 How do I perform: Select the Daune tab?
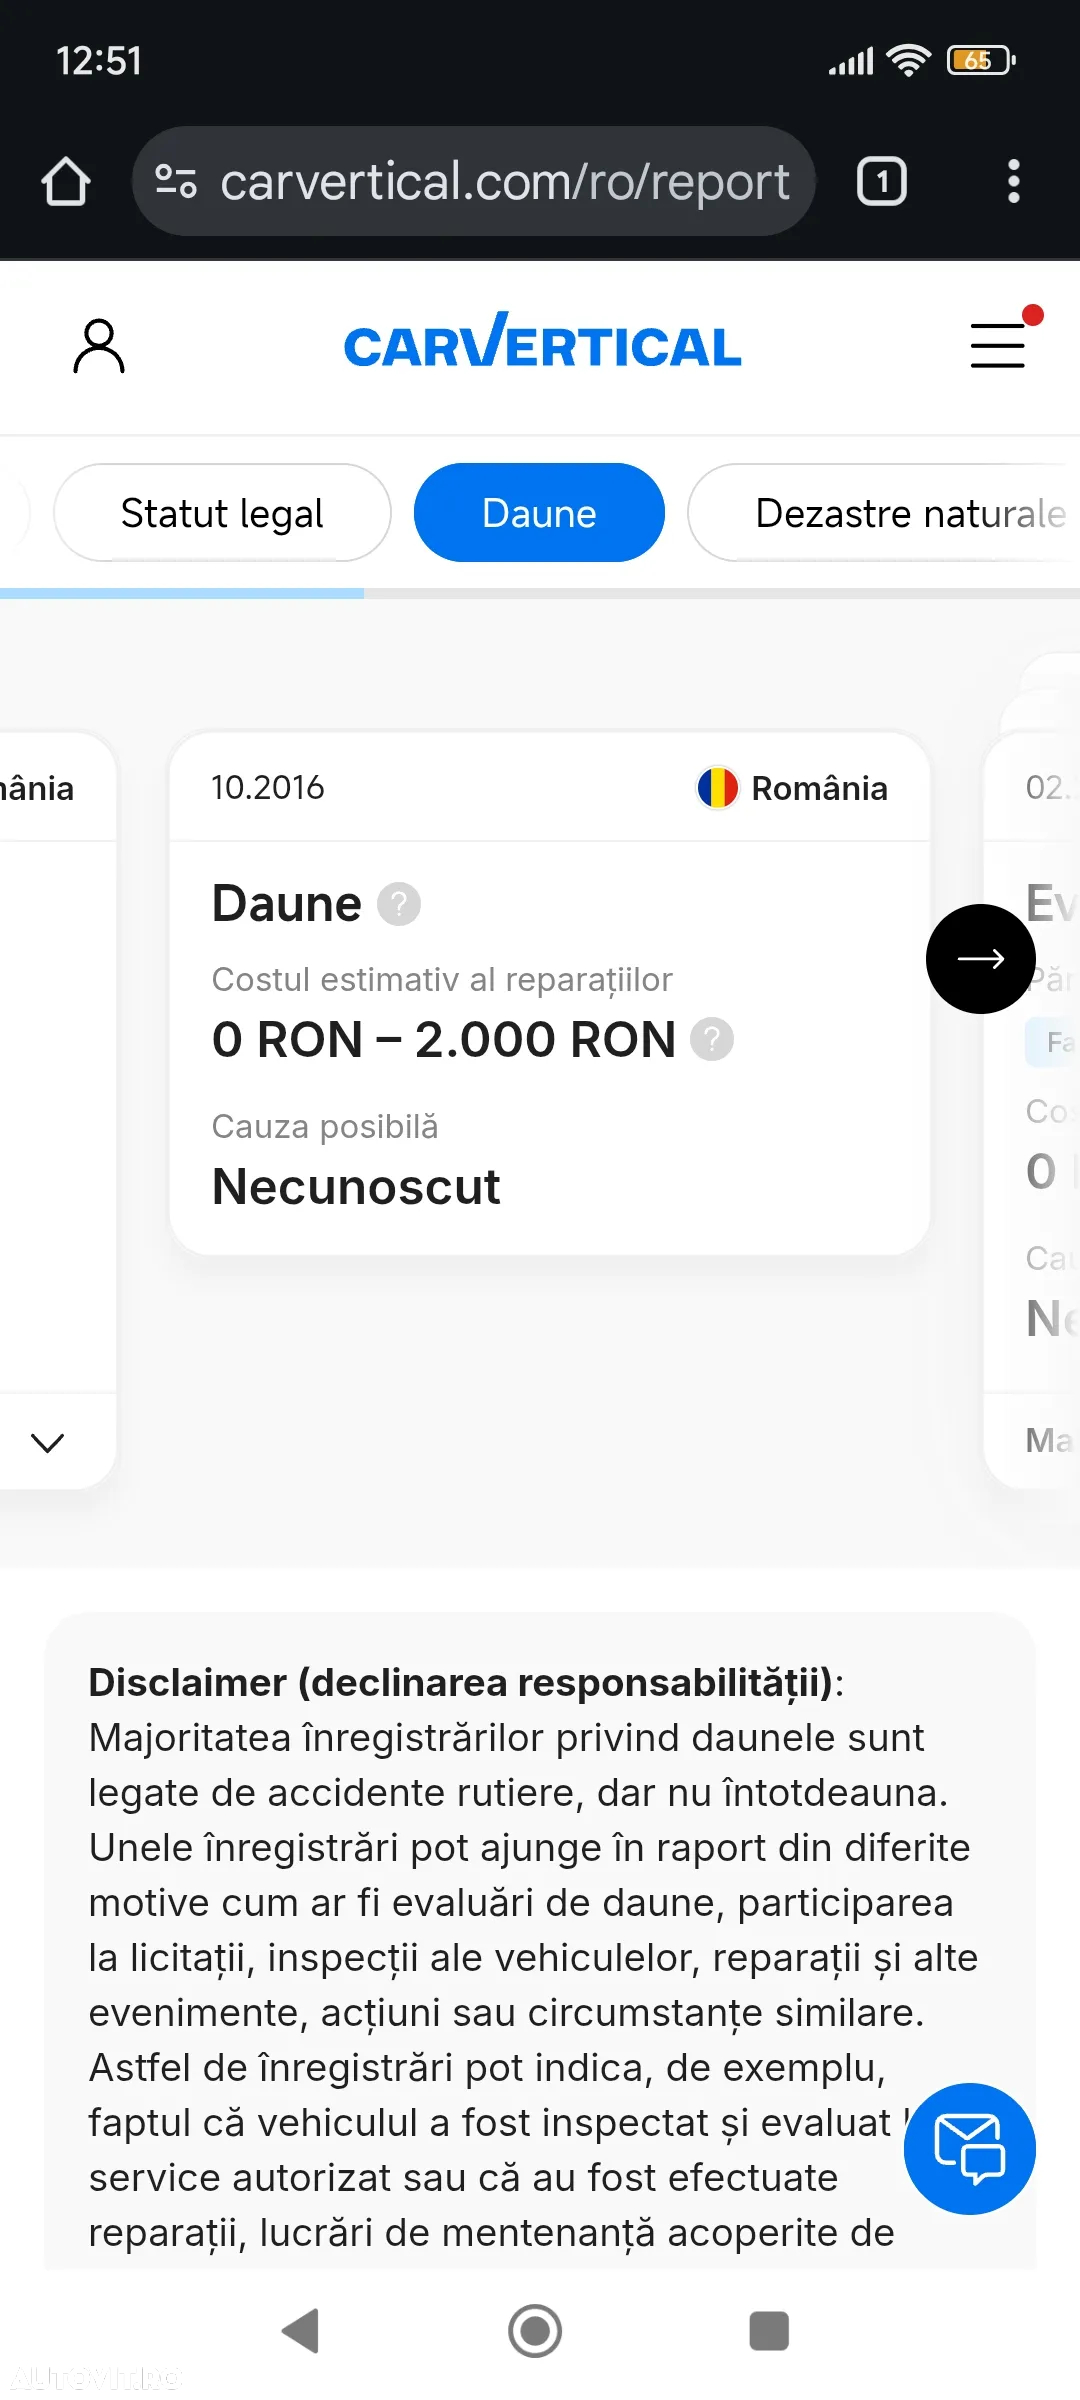539,513
